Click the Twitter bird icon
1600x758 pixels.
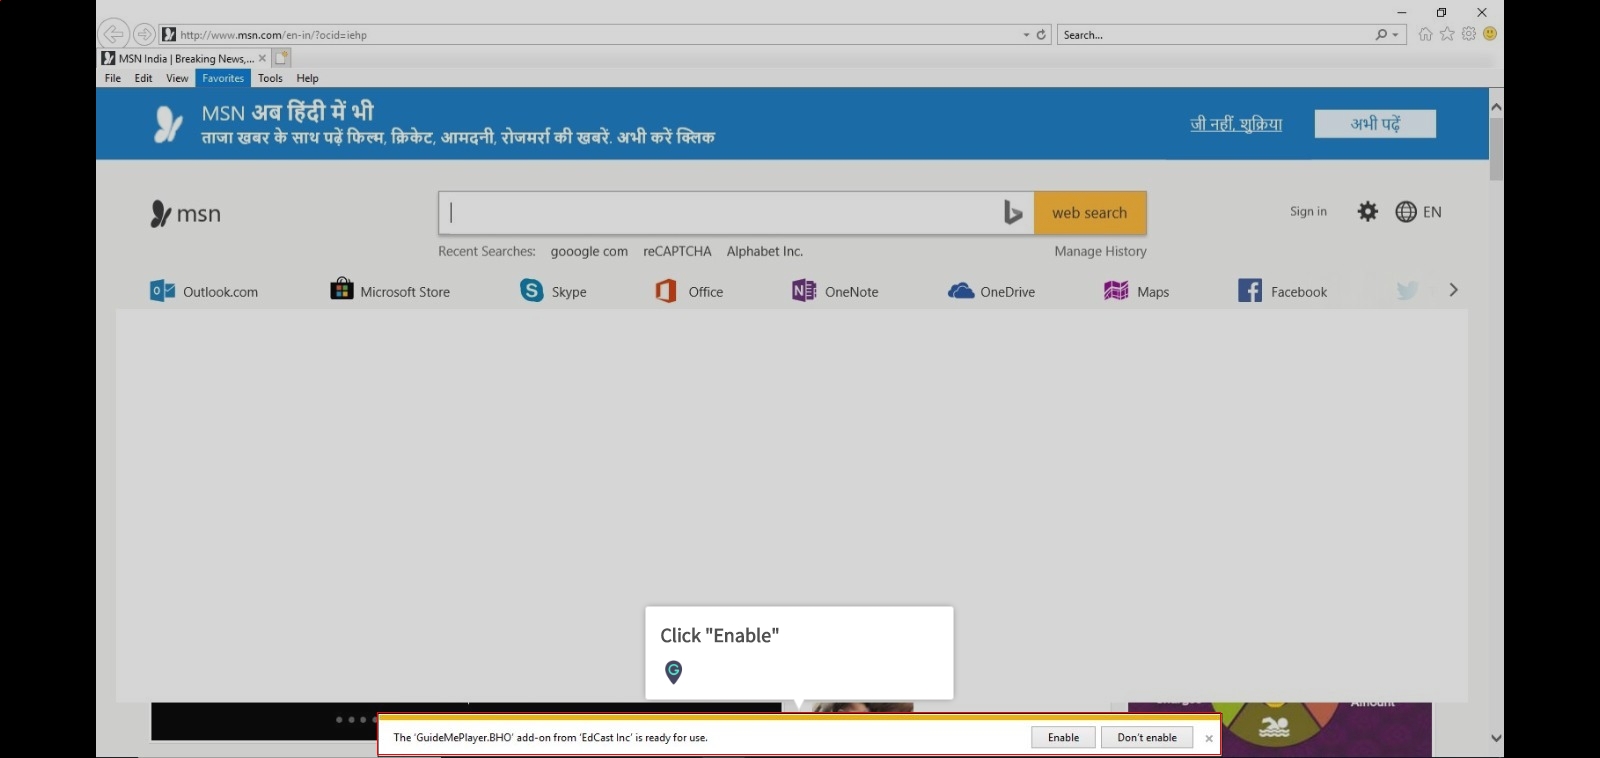pyautogui.click(x=1407, y=291)
